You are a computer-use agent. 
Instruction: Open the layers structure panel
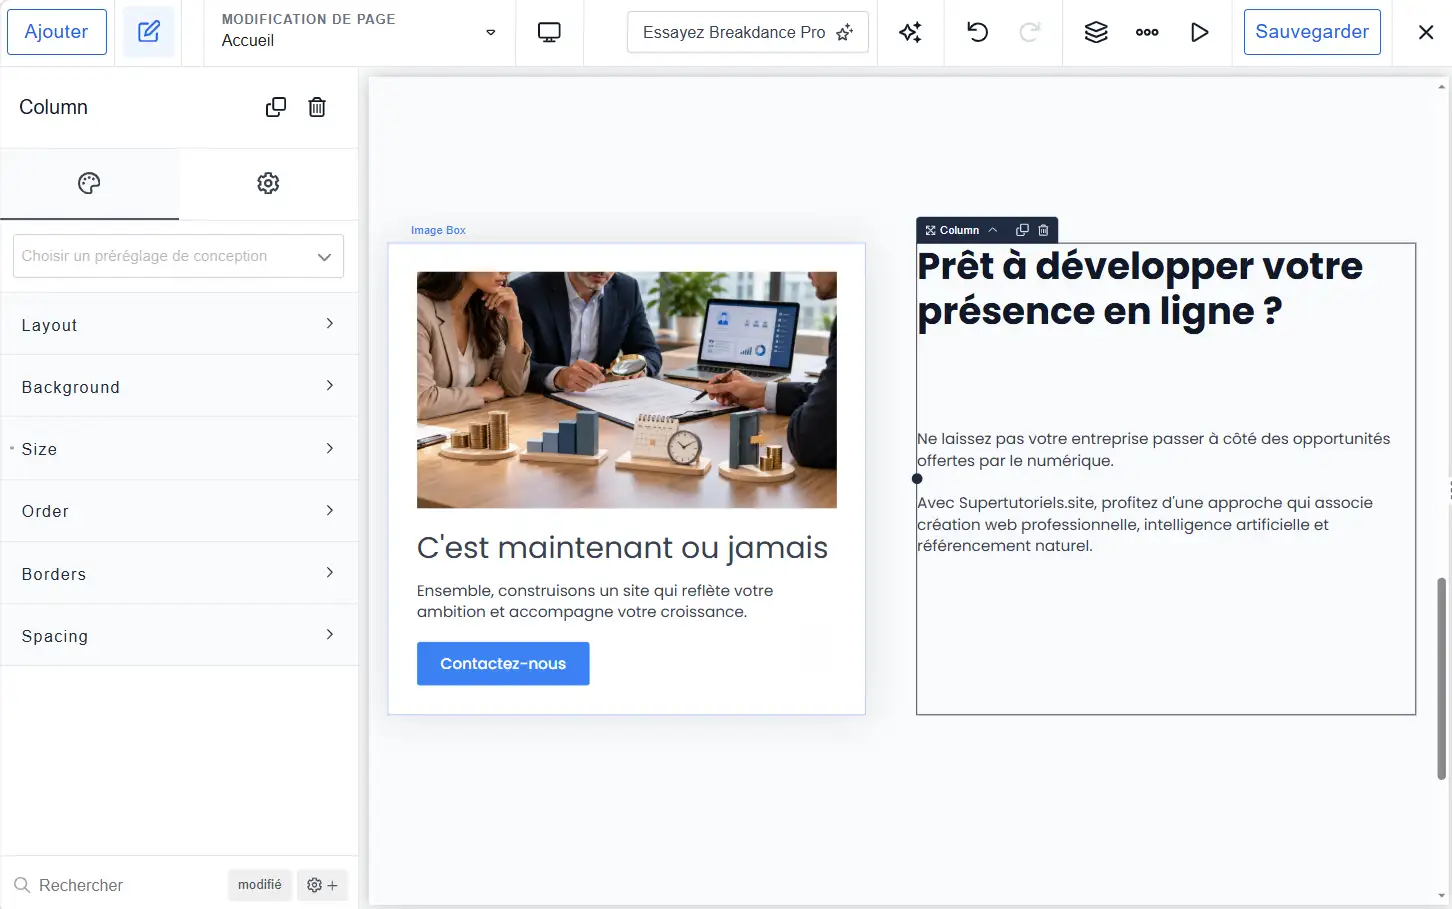pyautogui.click(x=1096, y=32)
